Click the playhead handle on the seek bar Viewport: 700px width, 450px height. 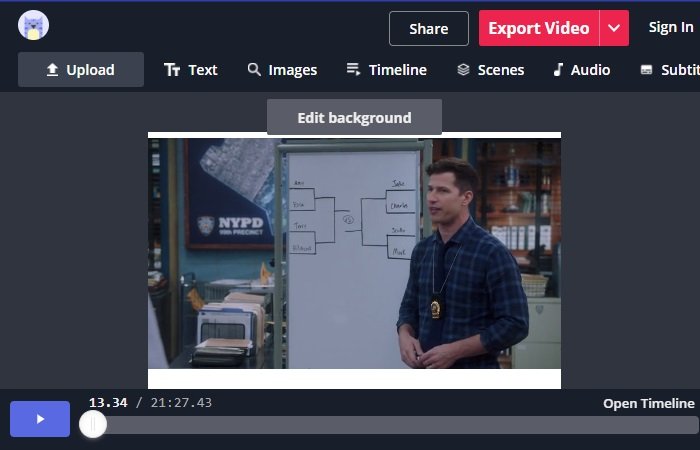[93, 424]
